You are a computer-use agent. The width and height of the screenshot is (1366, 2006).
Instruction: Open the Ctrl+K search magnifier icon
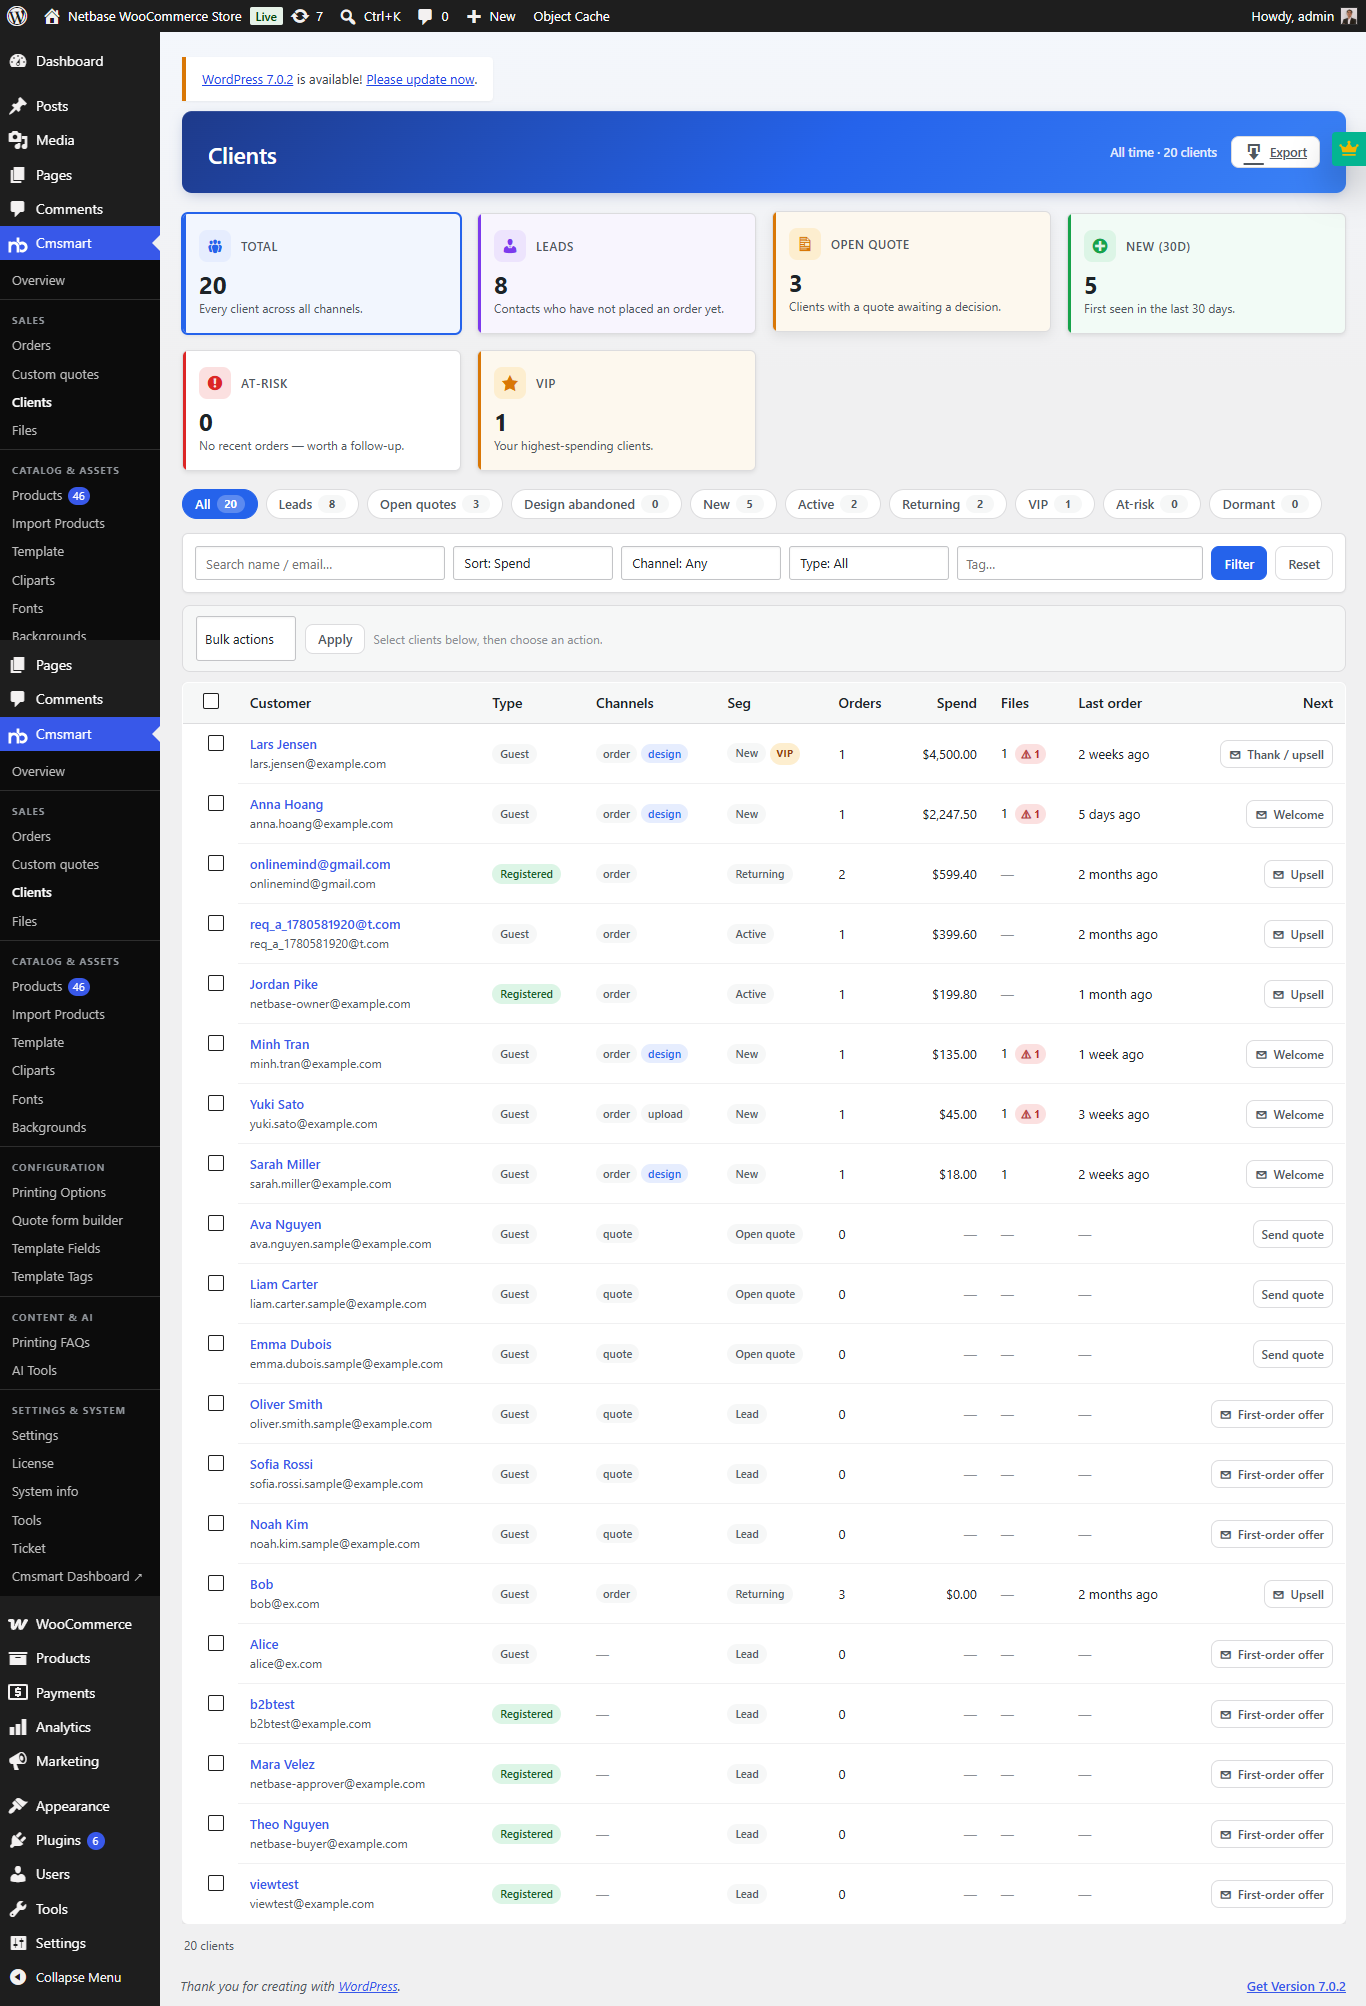pos(348,16)
